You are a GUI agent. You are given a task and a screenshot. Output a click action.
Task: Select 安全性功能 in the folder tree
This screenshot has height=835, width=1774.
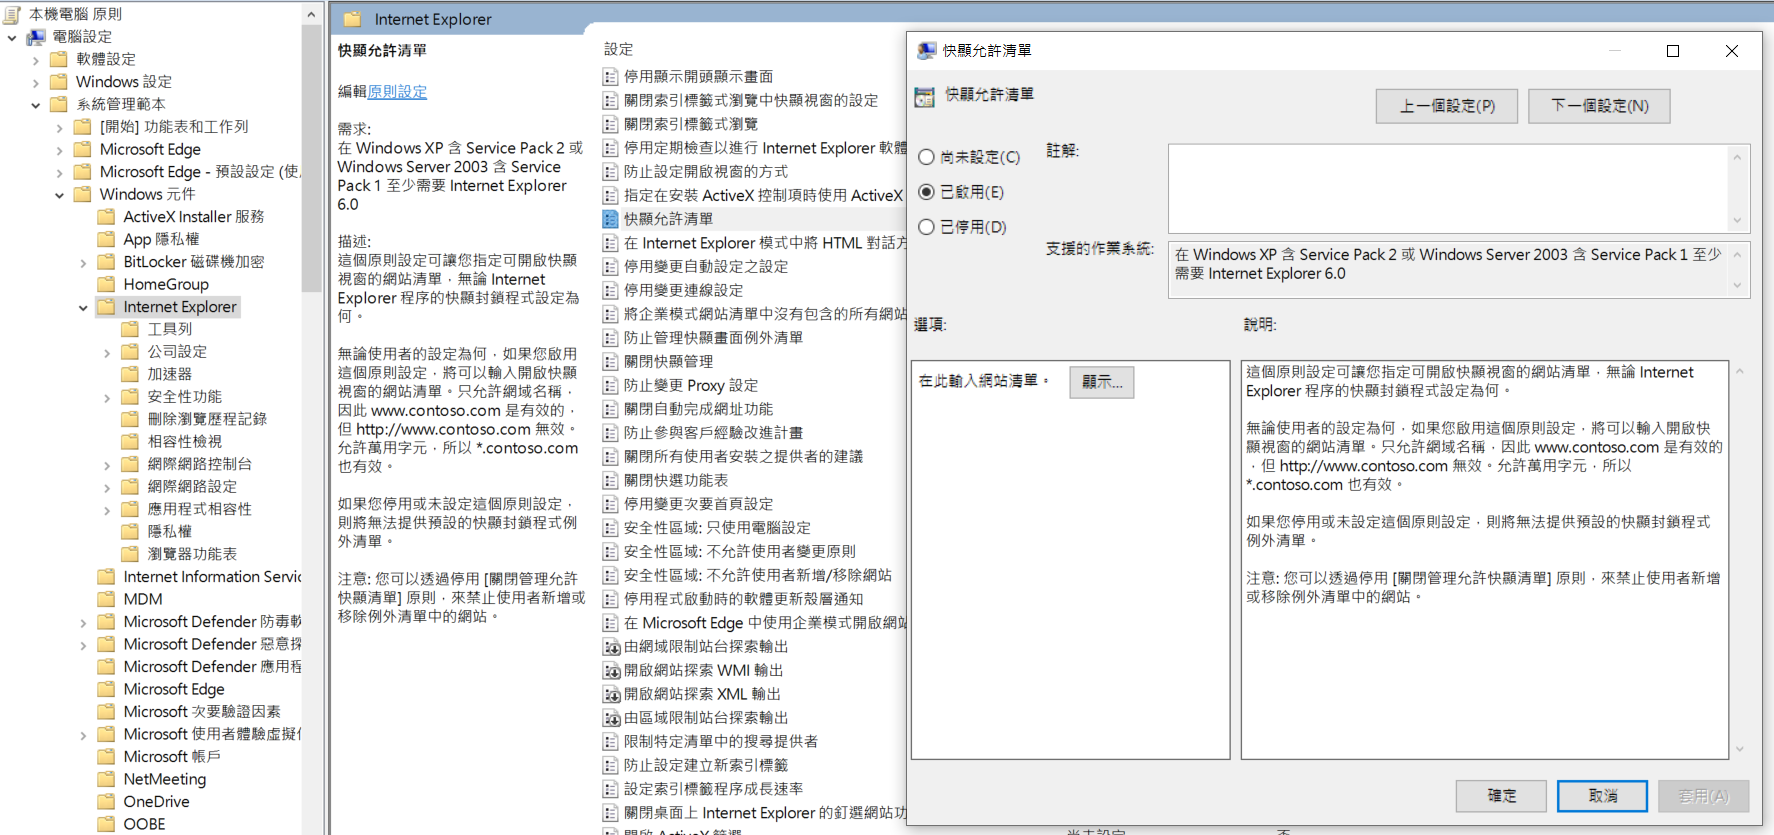click(185, 397)
